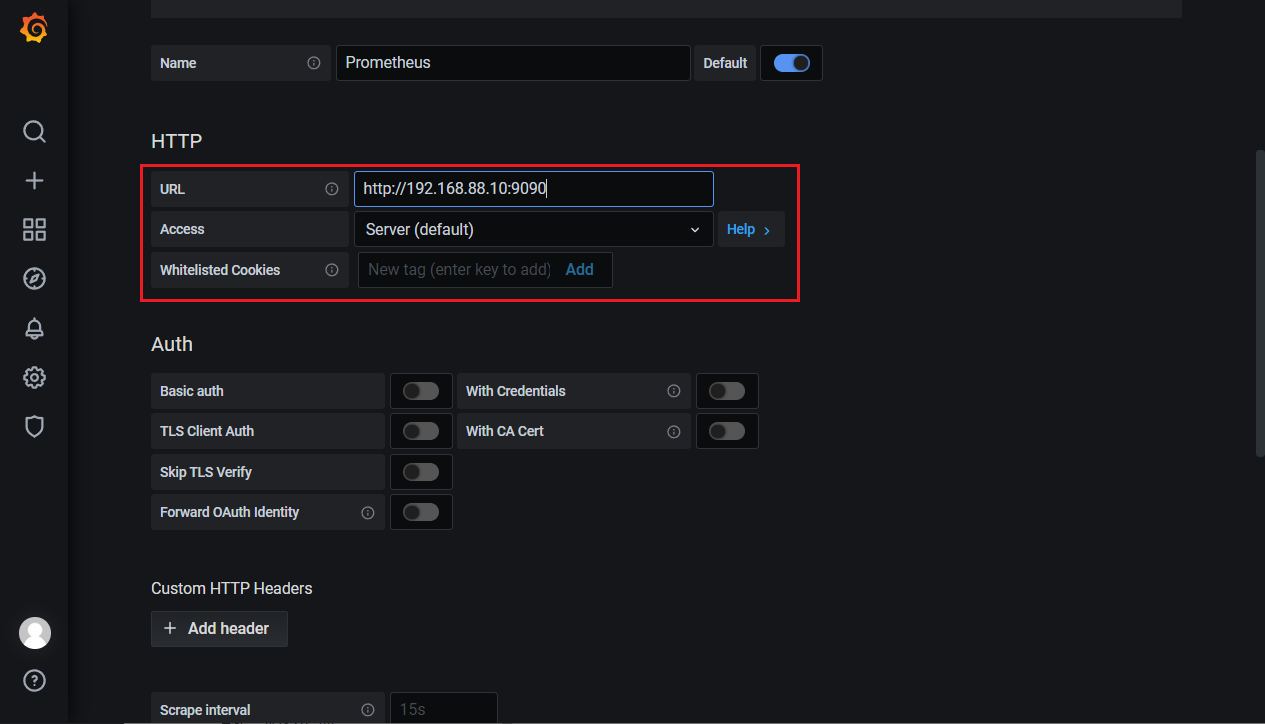Click the user avatar in sidebar
The width and height of the screenshot is (1265, 724).
point(34,633)
